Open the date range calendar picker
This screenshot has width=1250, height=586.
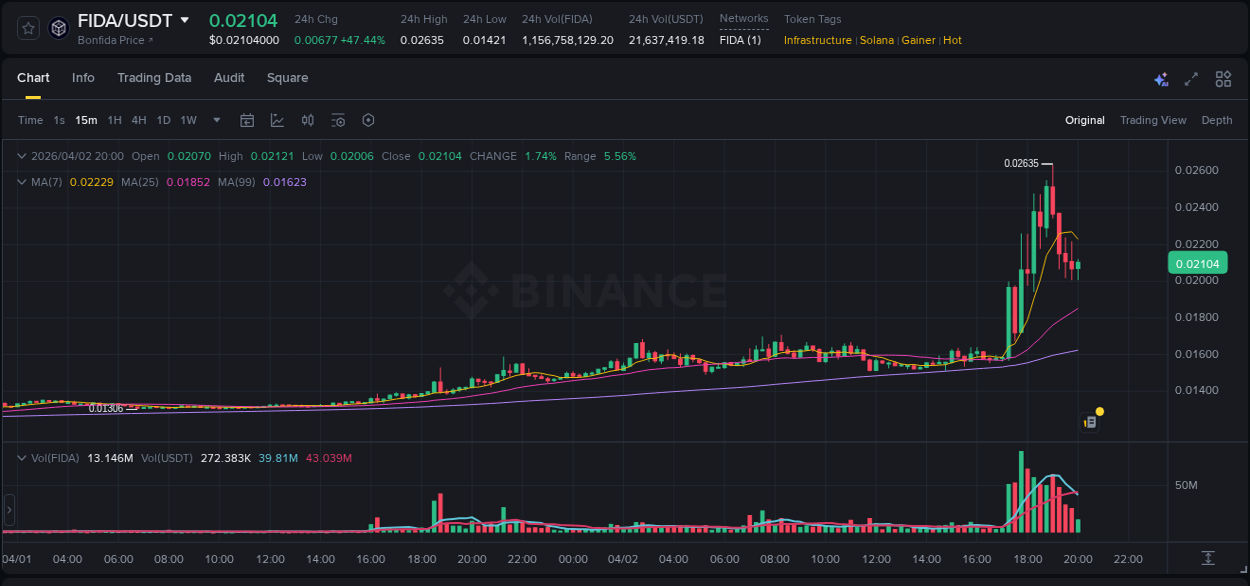[x=247, y=120]
